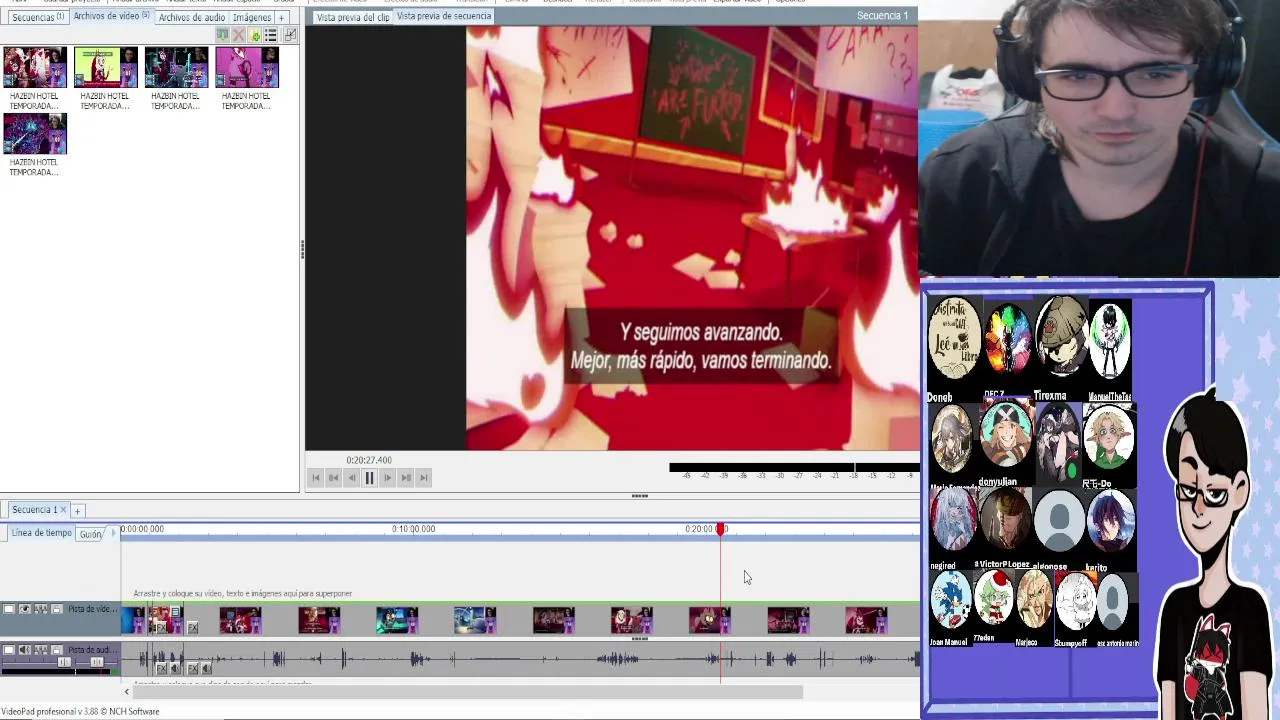Switch media bin to list view

click(270, 35)
